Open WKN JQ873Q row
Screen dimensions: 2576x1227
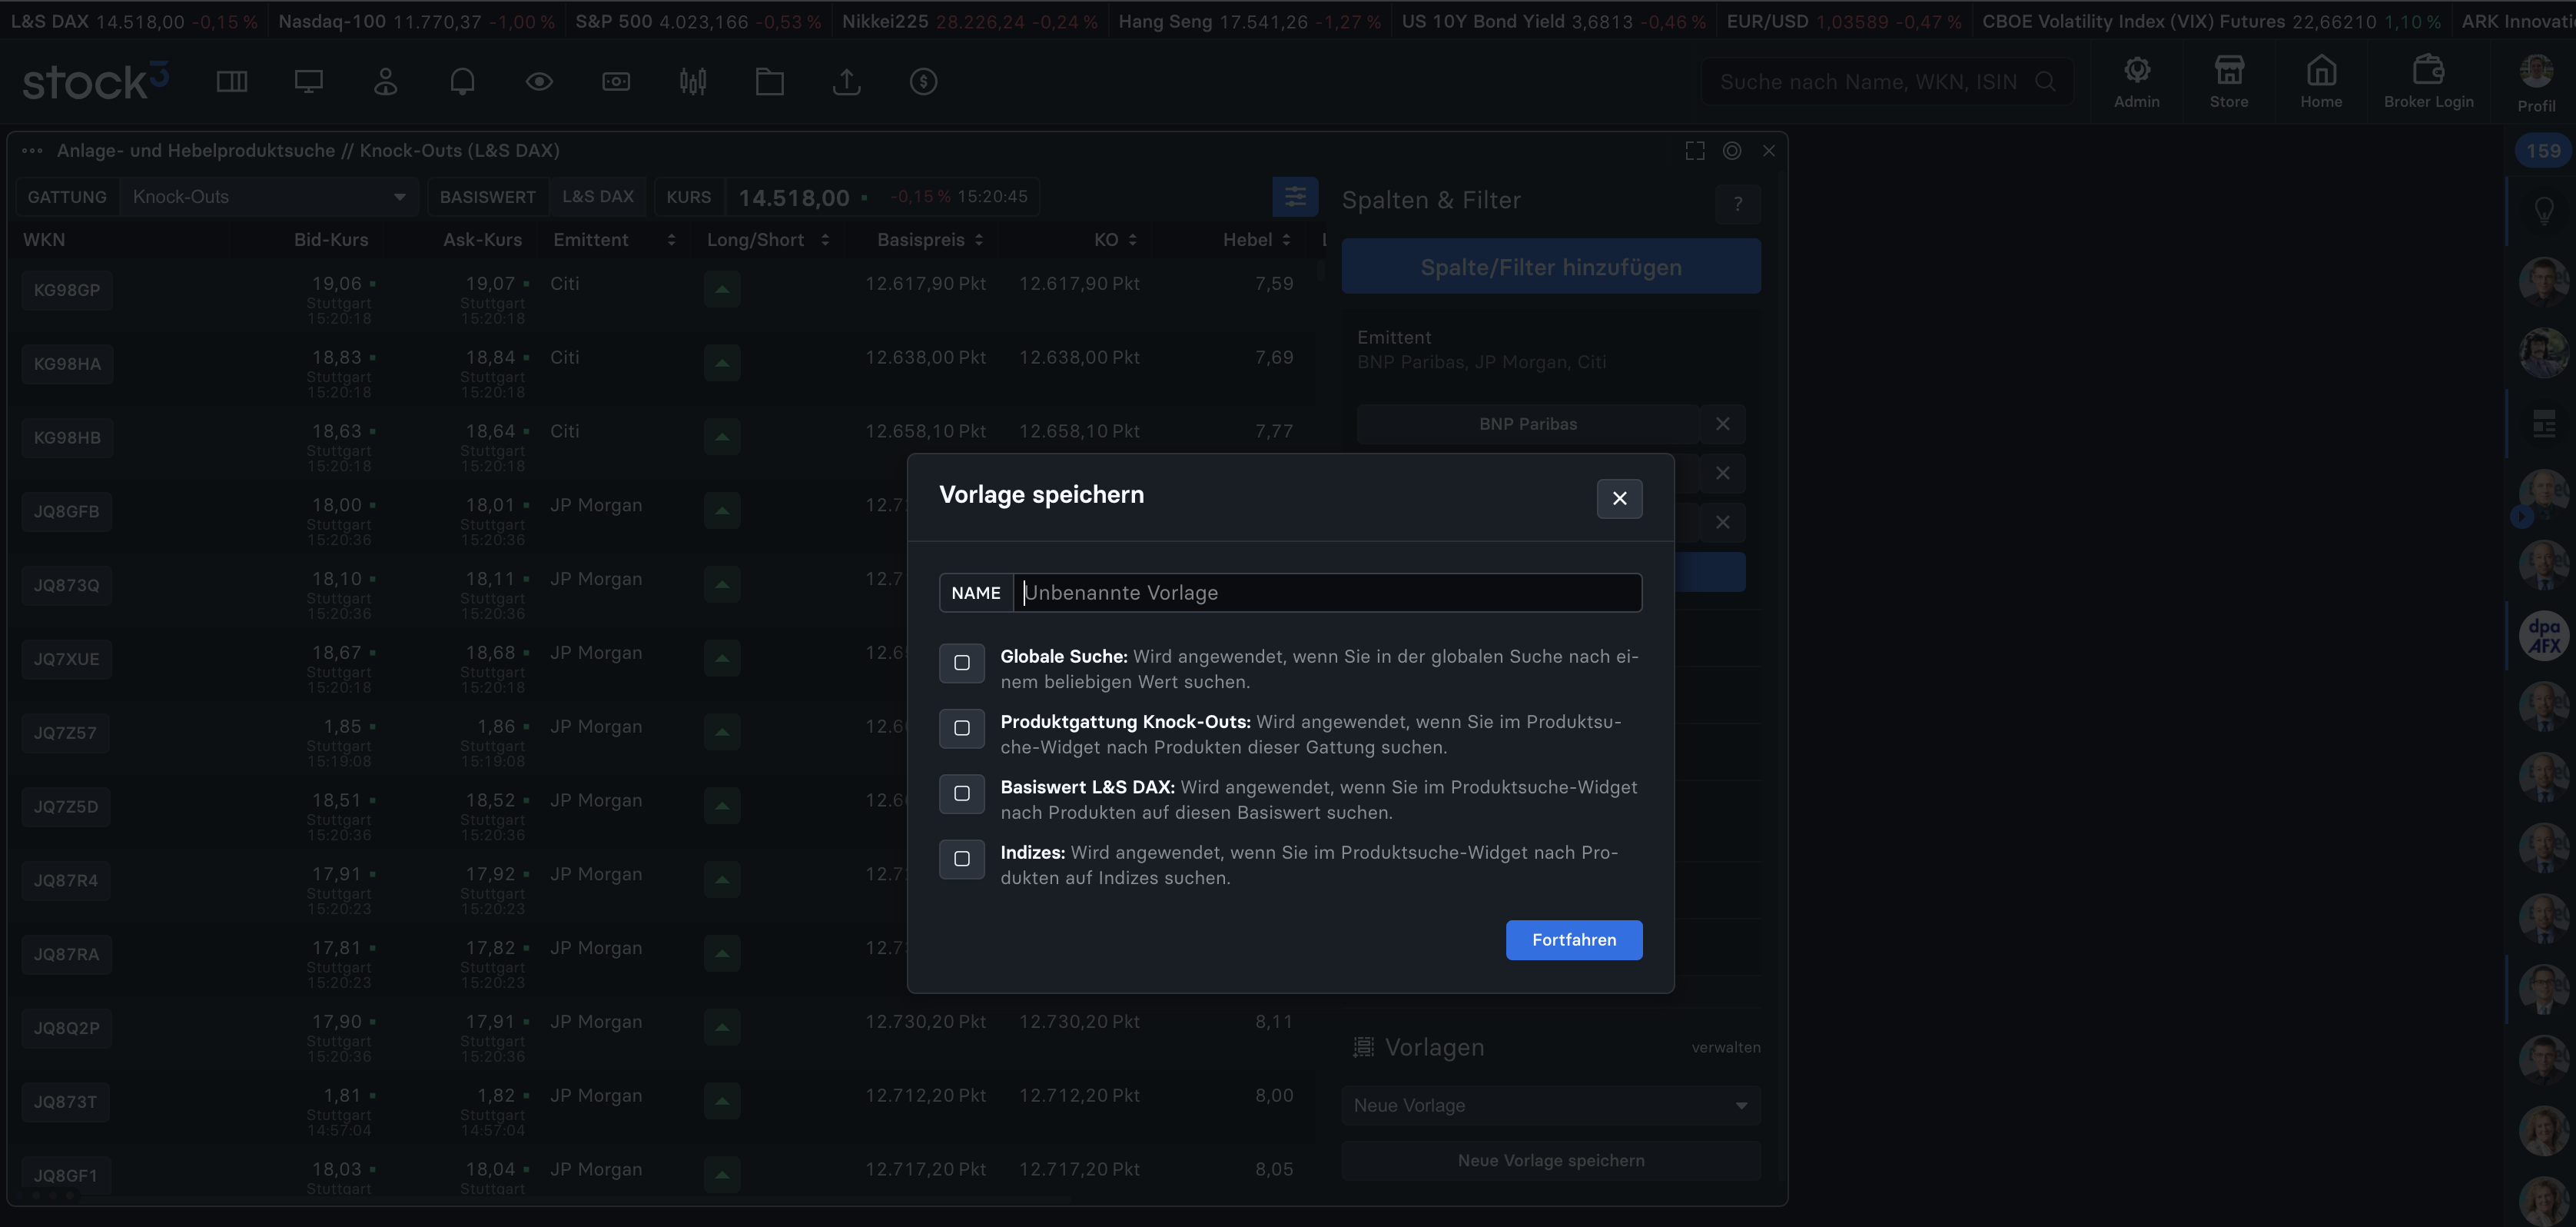(67, 586)
